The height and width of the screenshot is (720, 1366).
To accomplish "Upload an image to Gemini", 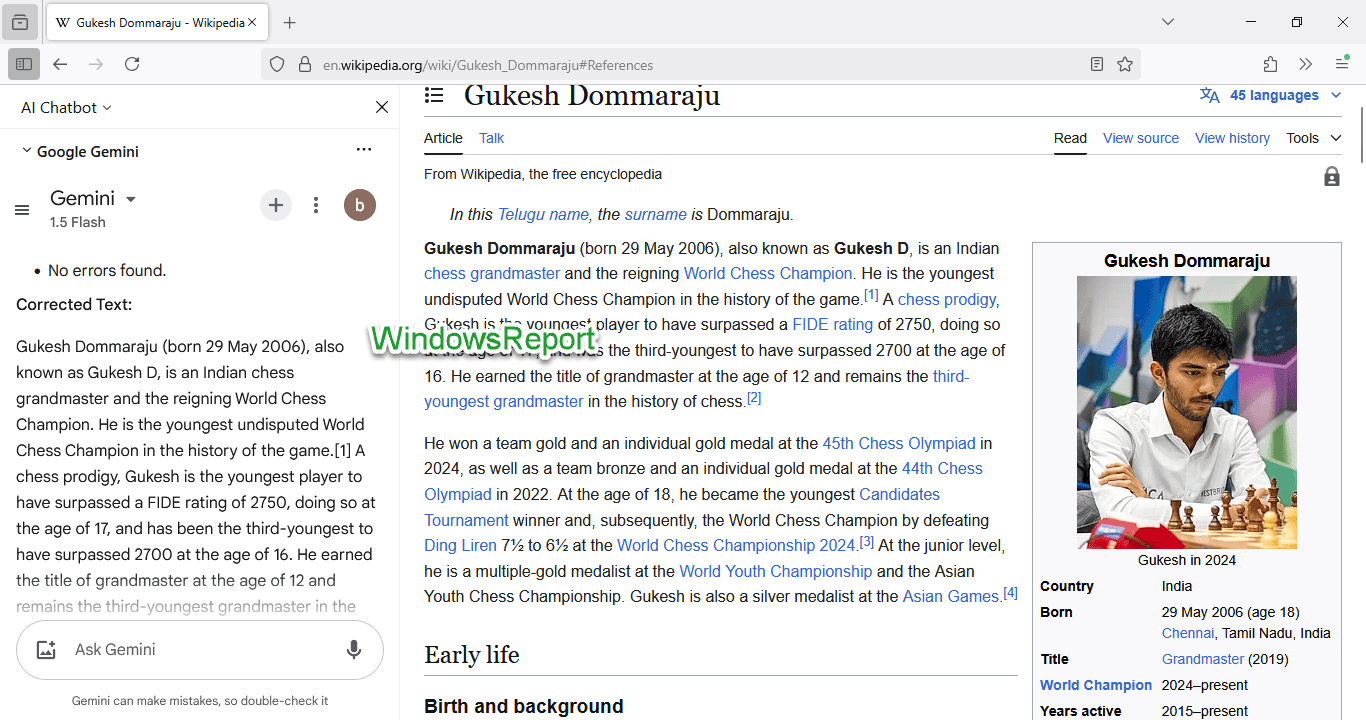I will point(46,650).
